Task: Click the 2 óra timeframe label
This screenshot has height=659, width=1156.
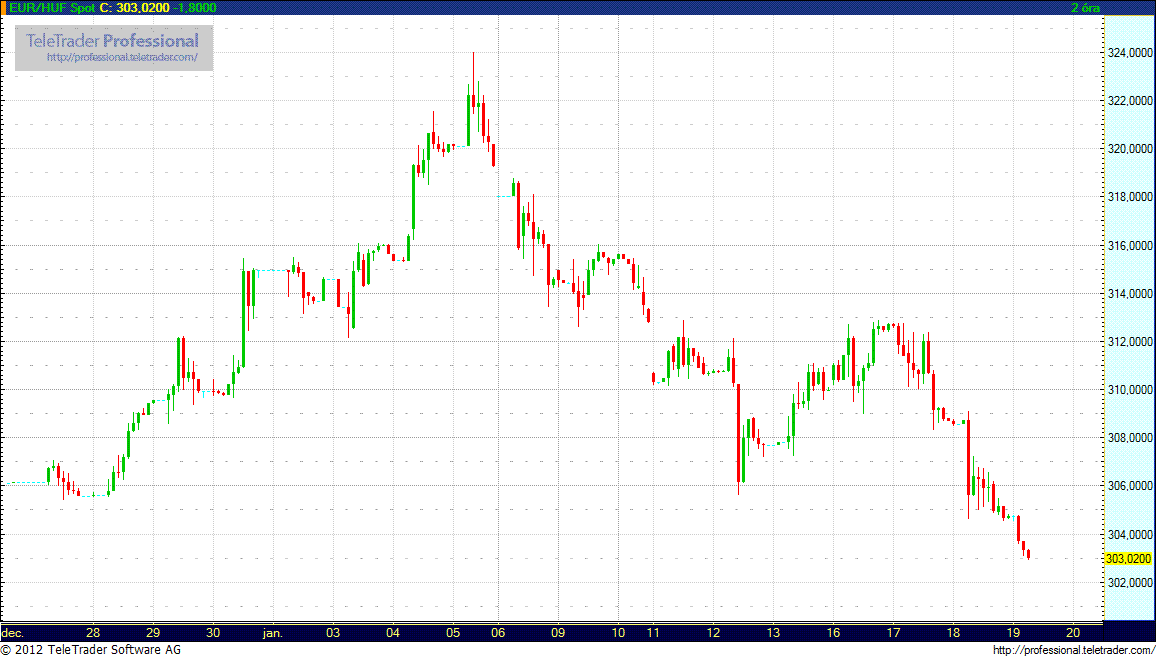Action: coord(1087,7)
